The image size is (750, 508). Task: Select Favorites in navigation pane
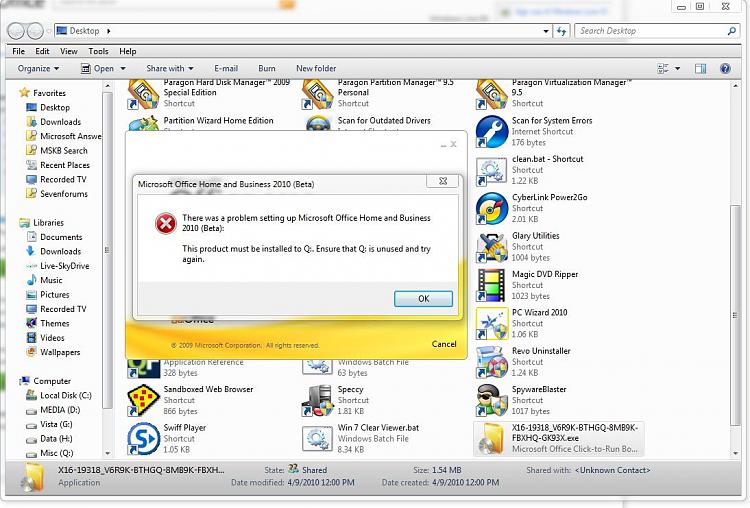click(x=49, y=93)
